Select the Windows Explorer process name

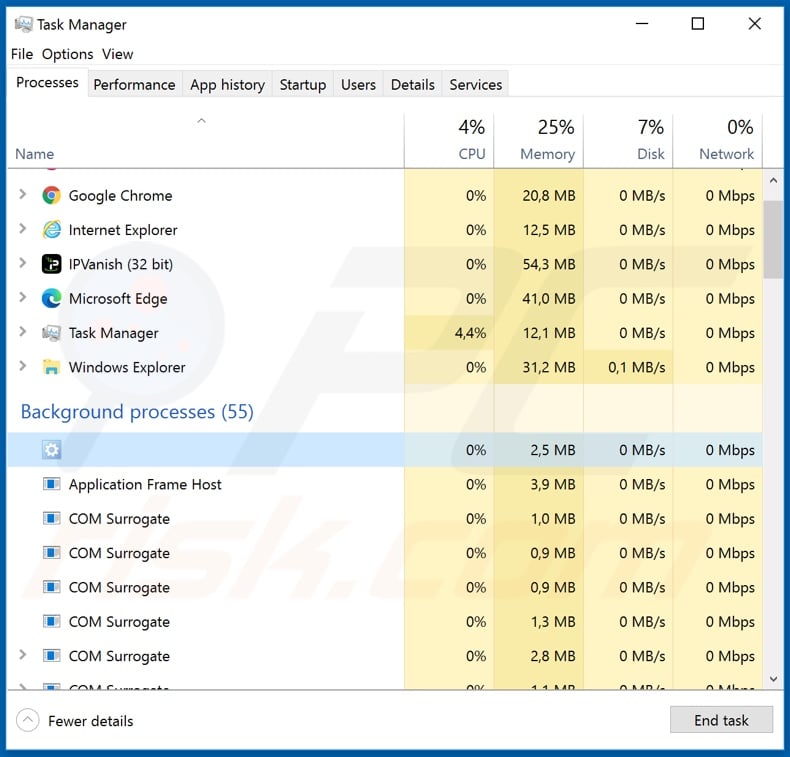(127, 367)
